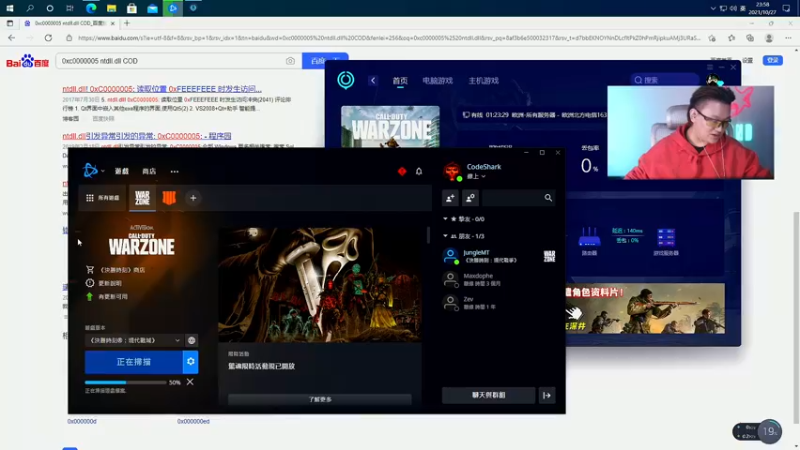Collapse the favorites 0/0 group
This screenshot has height=450, width=800.
click(445, 219)
